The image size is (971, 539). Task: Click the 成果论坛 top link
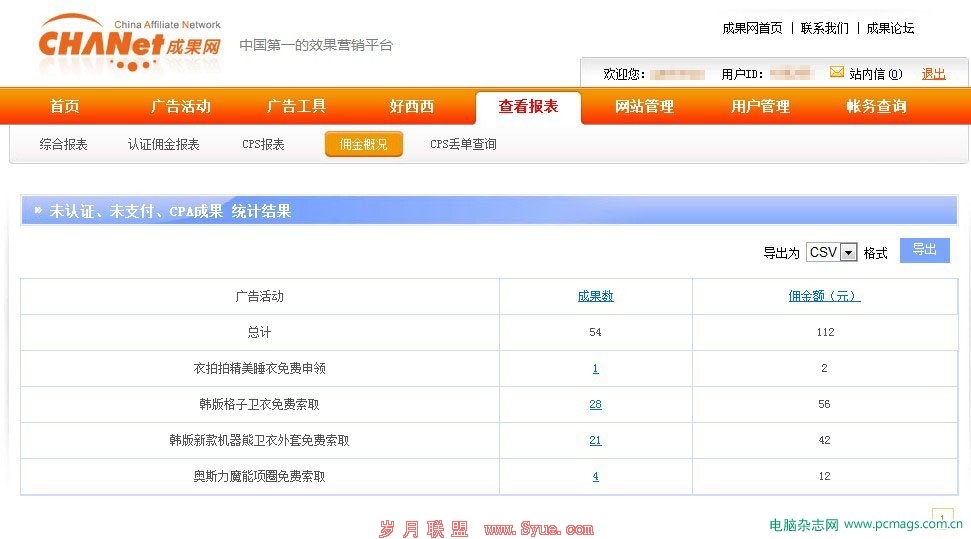(890, 28)
